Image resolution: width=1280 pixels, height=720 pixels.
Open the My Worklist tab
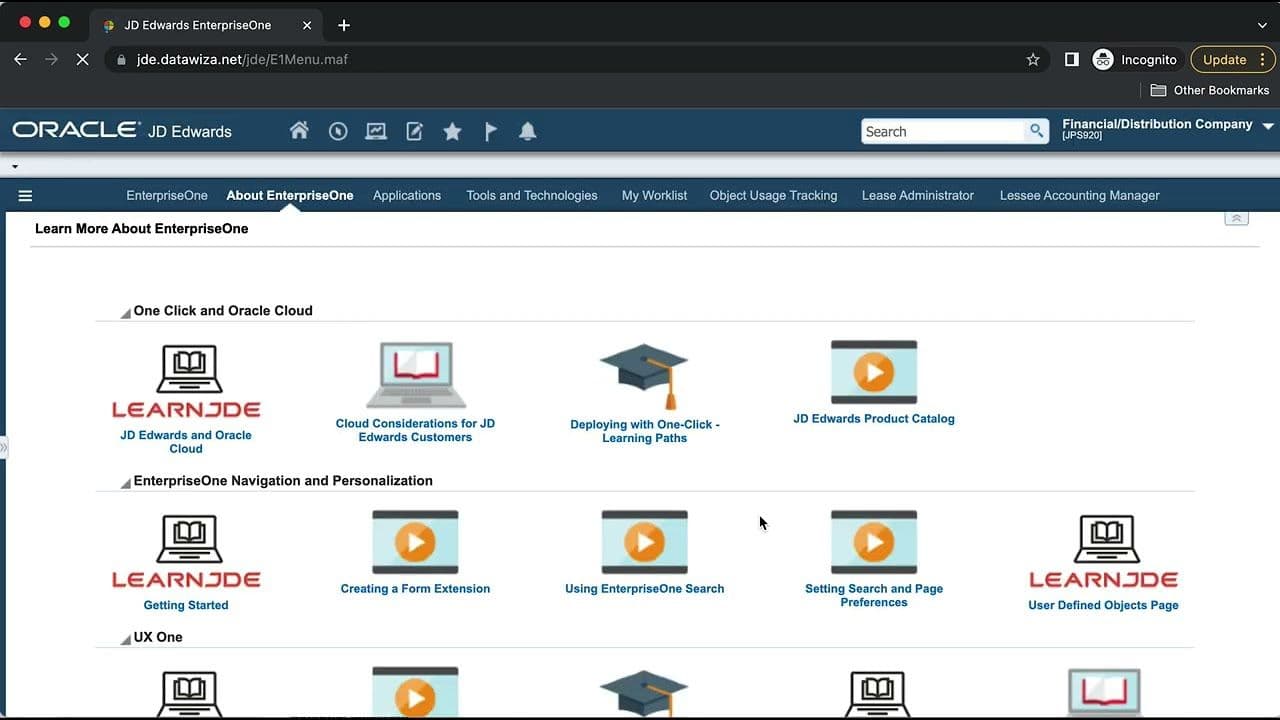[654, 196]
